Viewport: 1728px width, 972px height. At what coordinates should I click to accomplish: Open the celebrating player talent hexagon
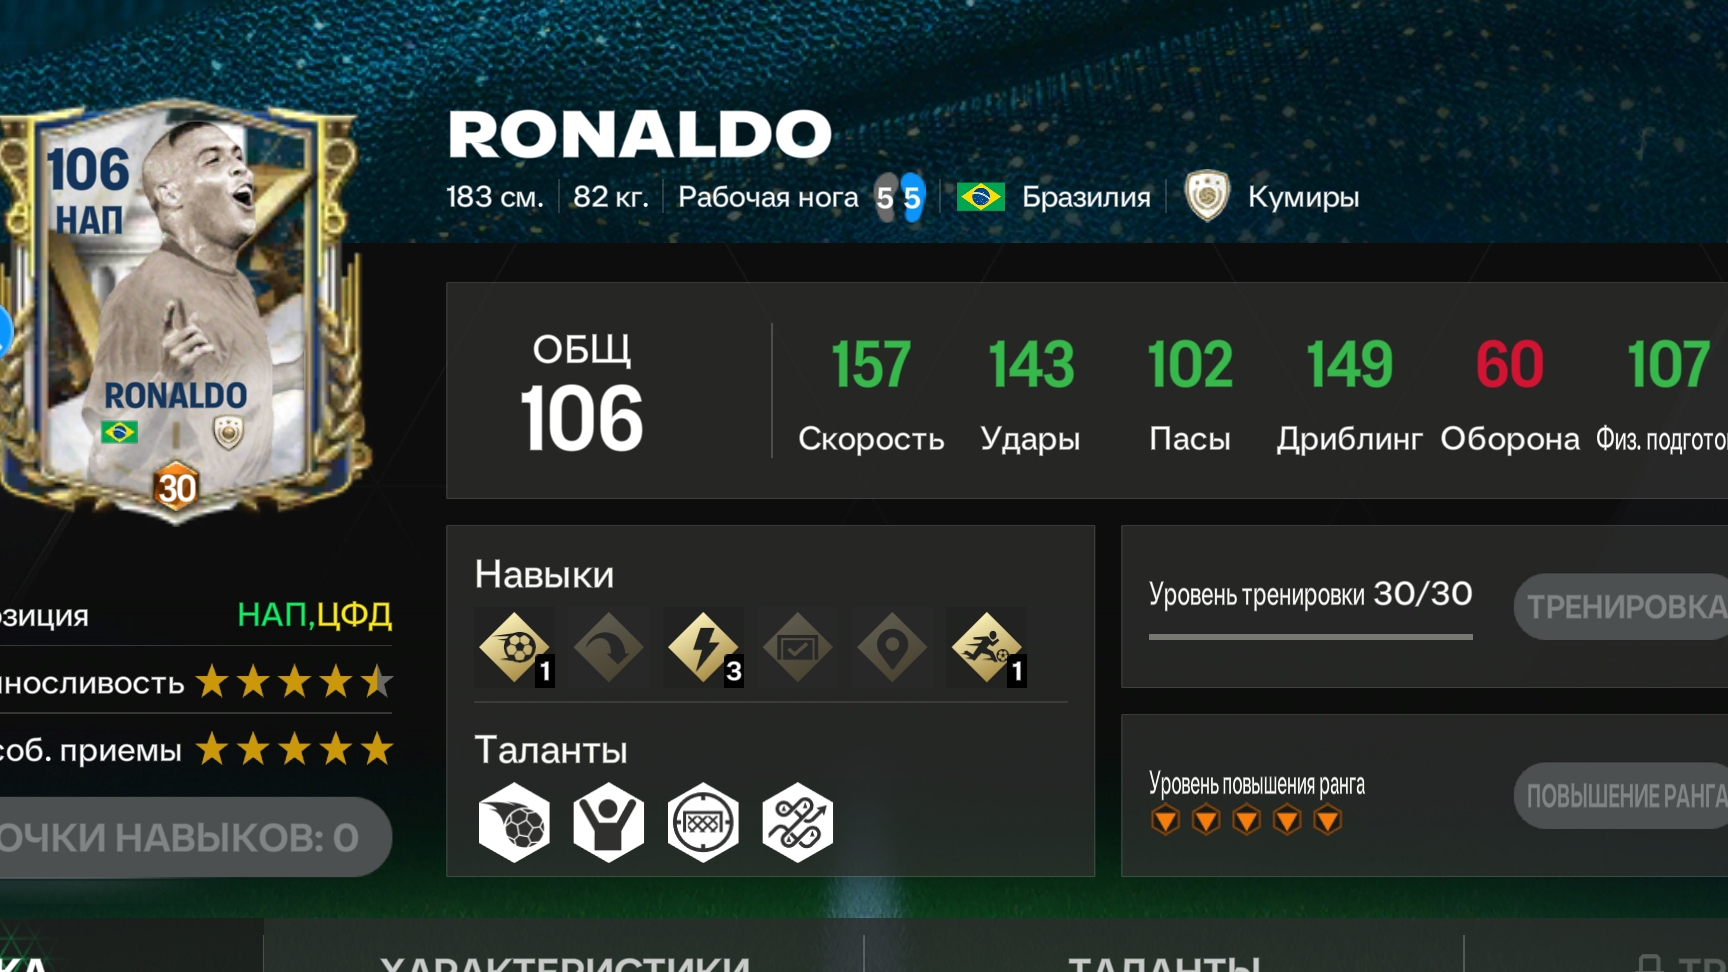click(x=608, y=823)
